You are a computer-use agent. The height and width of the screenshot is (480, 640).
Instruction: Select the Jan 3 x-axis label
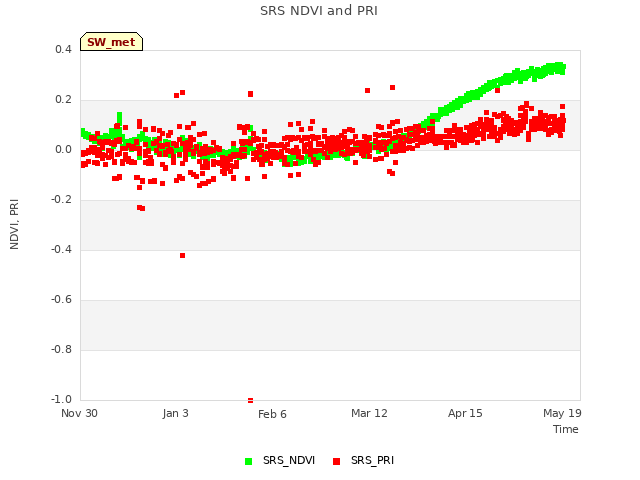[176, 413]
